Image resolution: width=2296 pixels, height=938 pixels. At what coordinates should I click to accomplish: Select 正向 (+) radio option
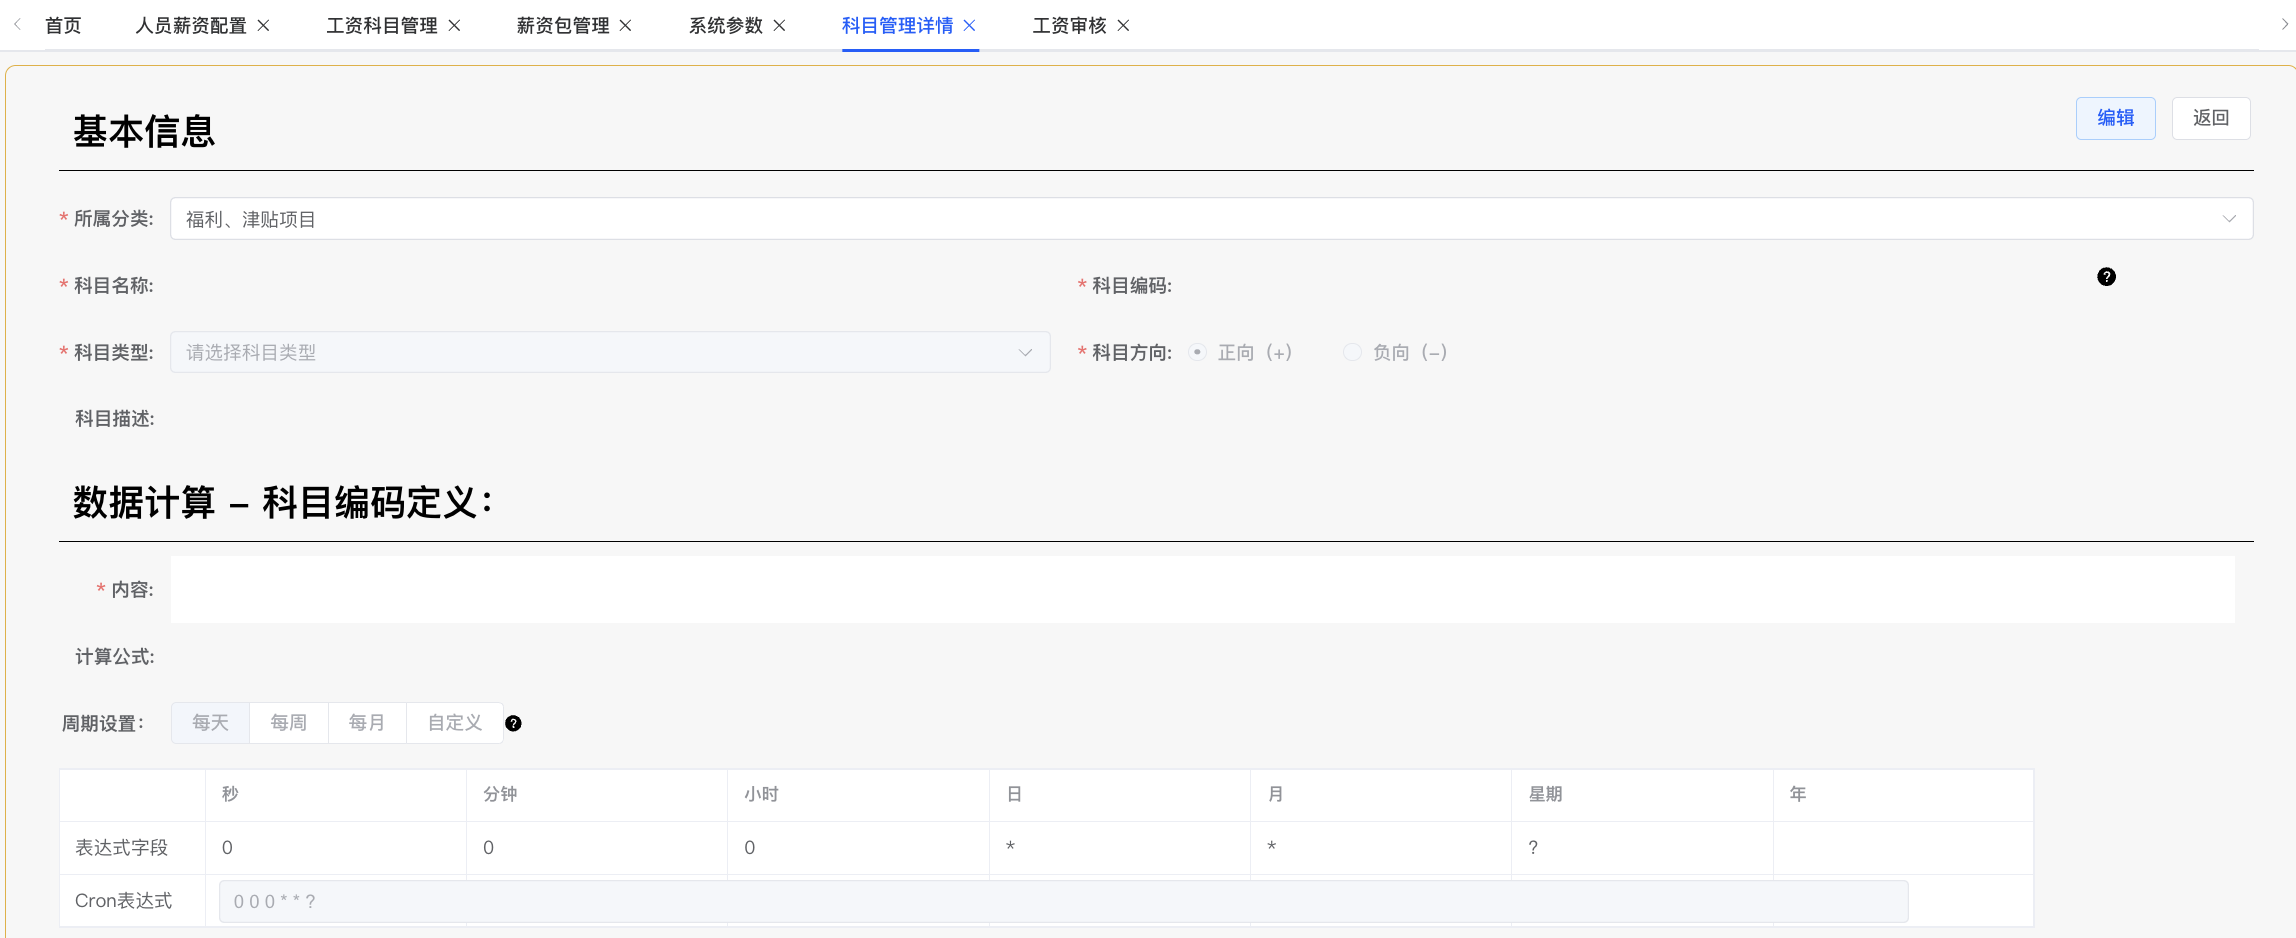click(x=1197, y=352)
